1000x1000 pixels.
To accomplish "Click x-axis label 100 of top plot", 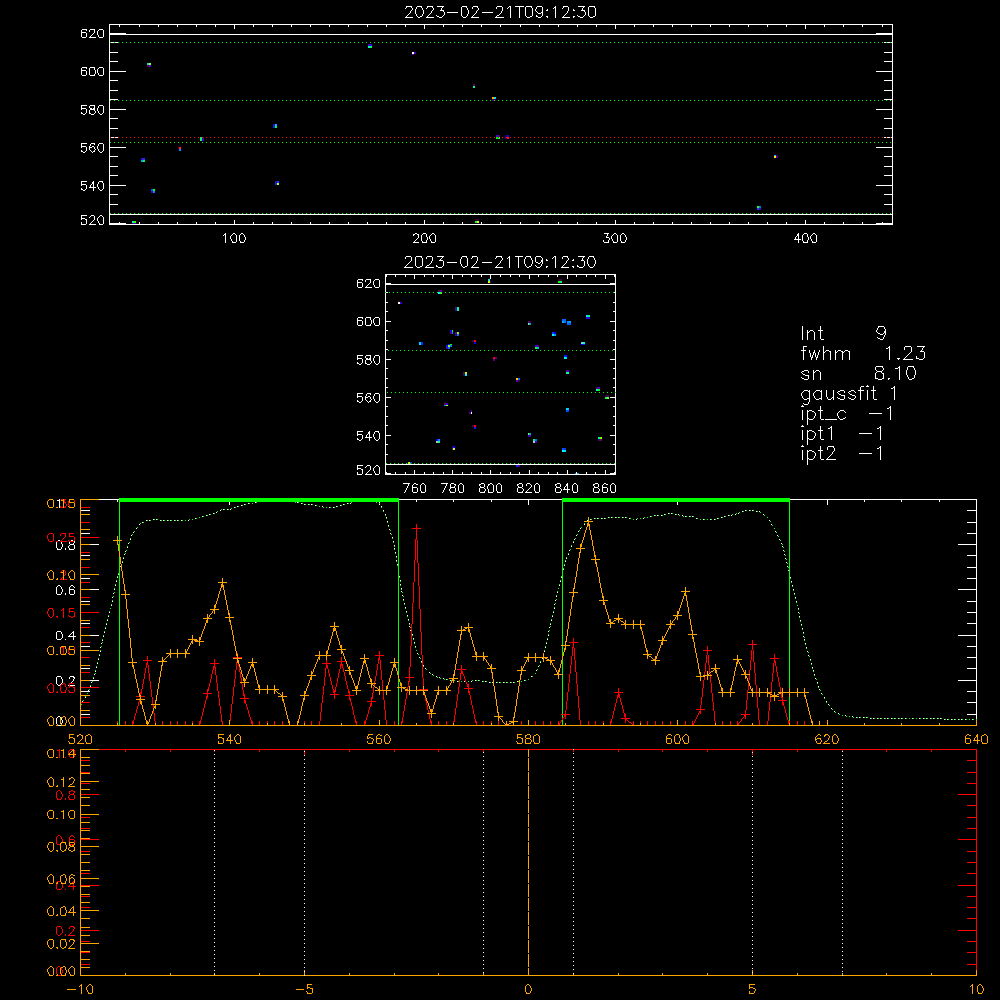I will tap(234, 239).
